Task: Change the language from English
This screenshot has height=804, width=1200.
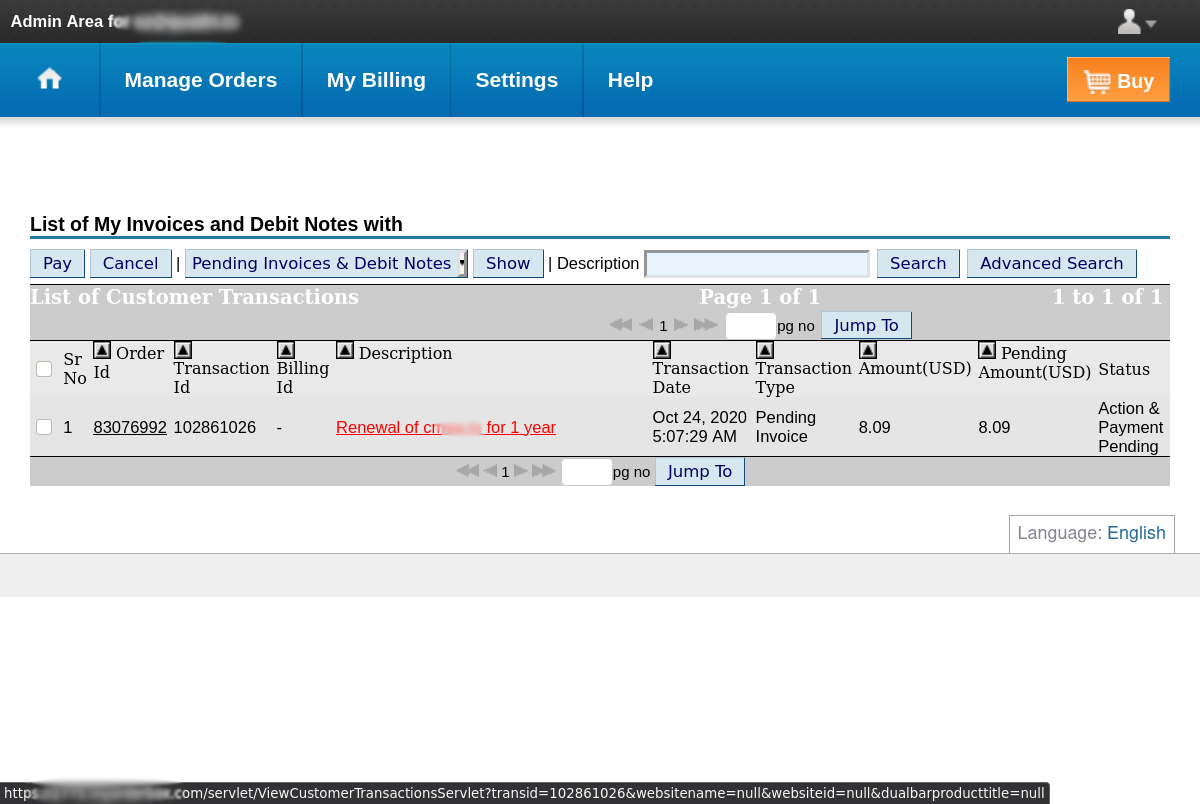Action: 1136,533
